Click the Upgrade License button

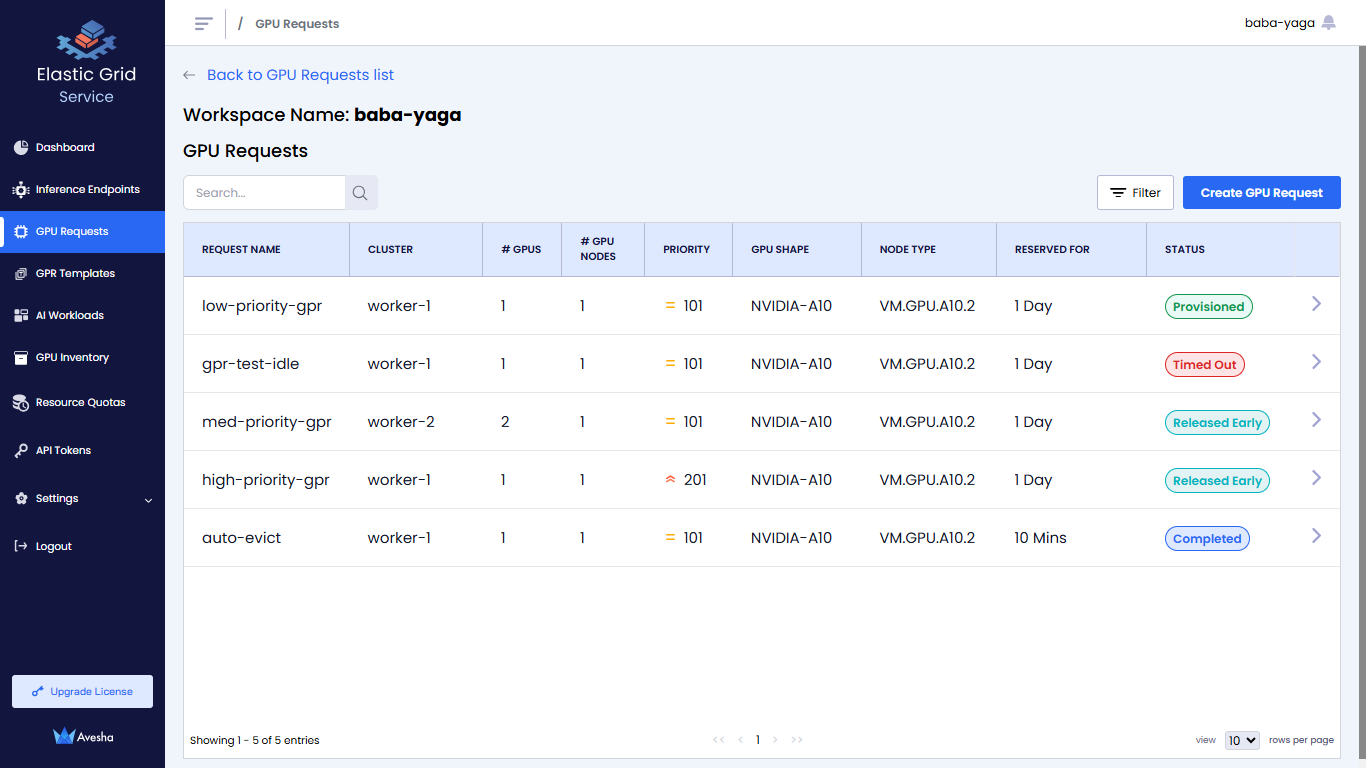tap(82, 692)
